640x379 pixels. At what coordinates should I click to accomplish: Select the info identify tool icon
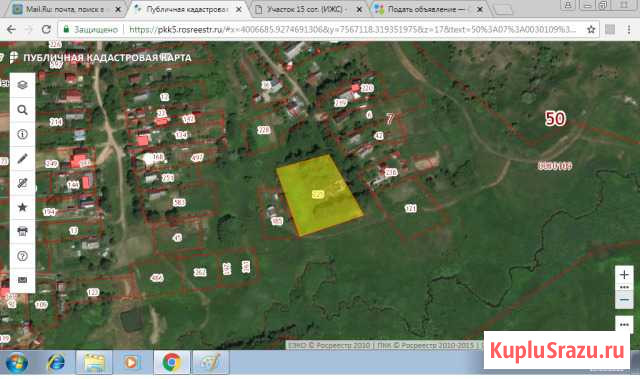[x=22, y=134]
